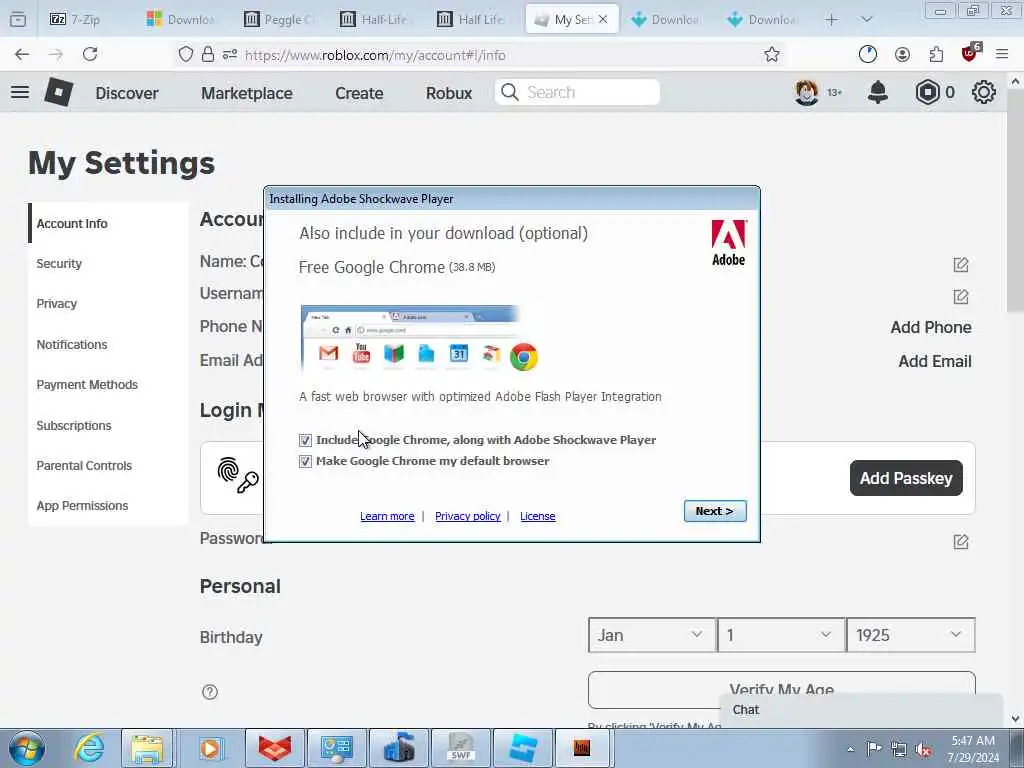Uncheck Include Google Chrome with Shockwave Player
The height and width of the screenshot is (768, 1024).
coord(305,440)
